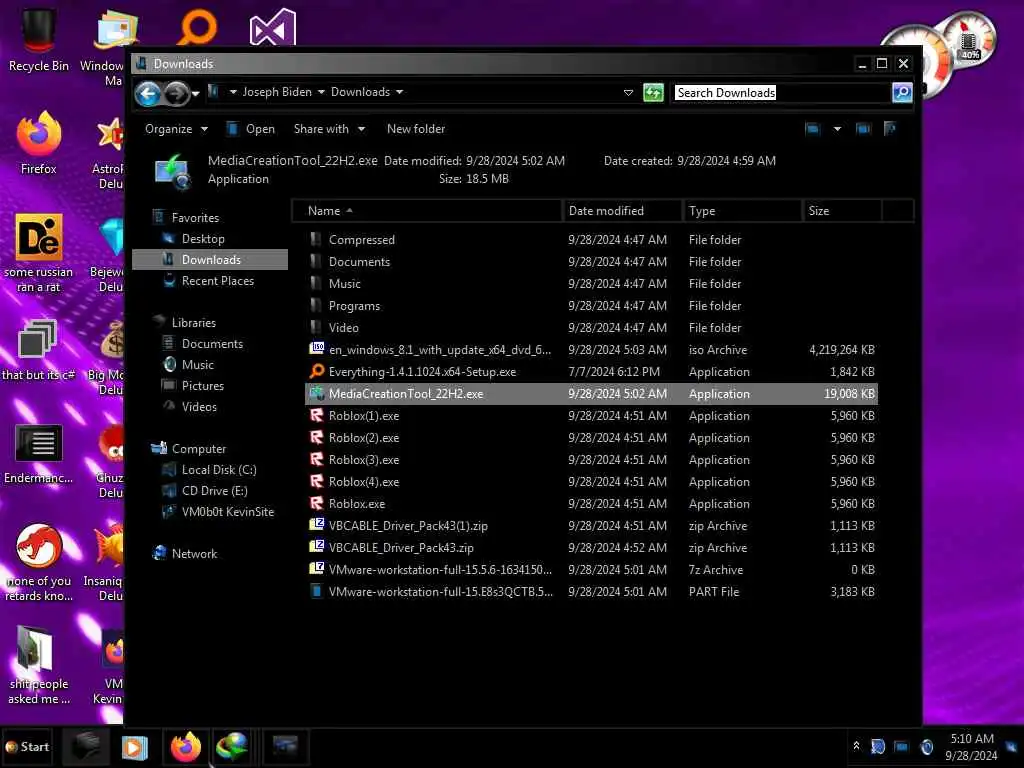Open the view options dropdown arrow
The height and width of the screenshot is (768, 1024).
click(837, 129)
